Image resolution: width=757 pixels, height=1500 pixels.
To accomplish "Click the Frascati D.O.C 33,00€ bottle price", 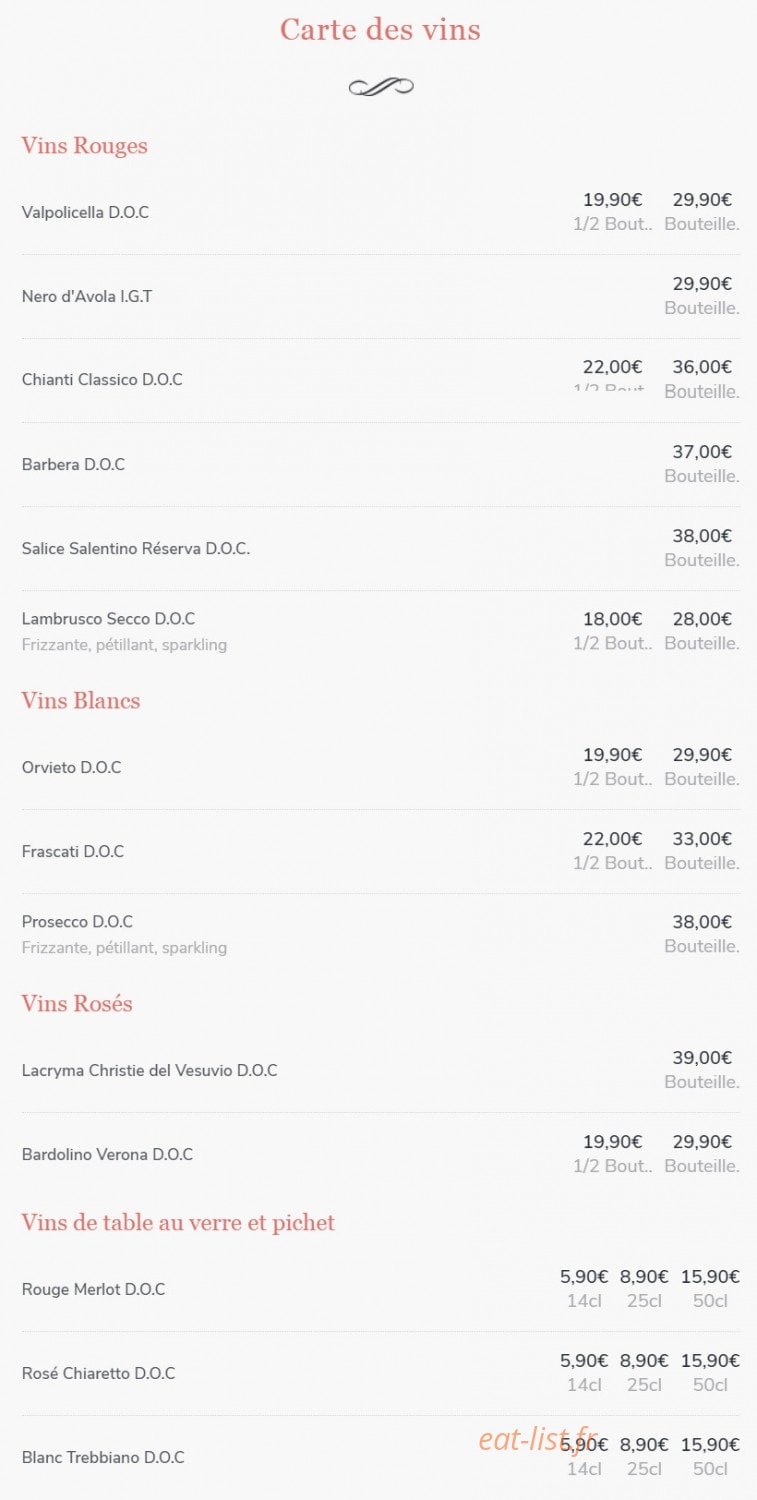I will coord(702,839).
